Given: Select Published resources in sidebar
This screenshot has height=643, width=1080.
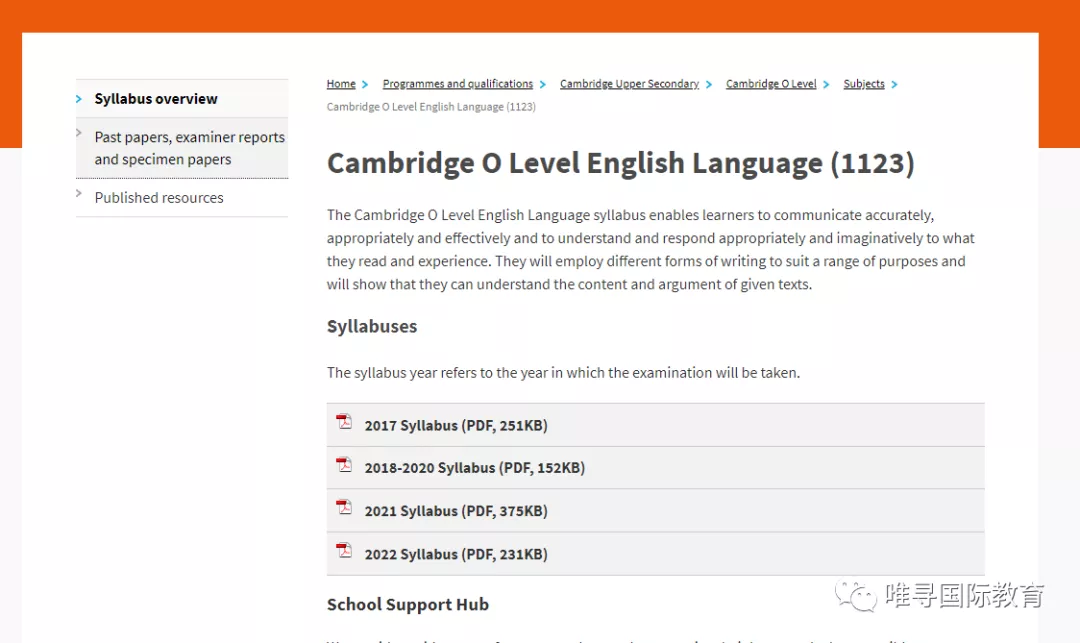Looking at the screenshot, I should [159, 198].
